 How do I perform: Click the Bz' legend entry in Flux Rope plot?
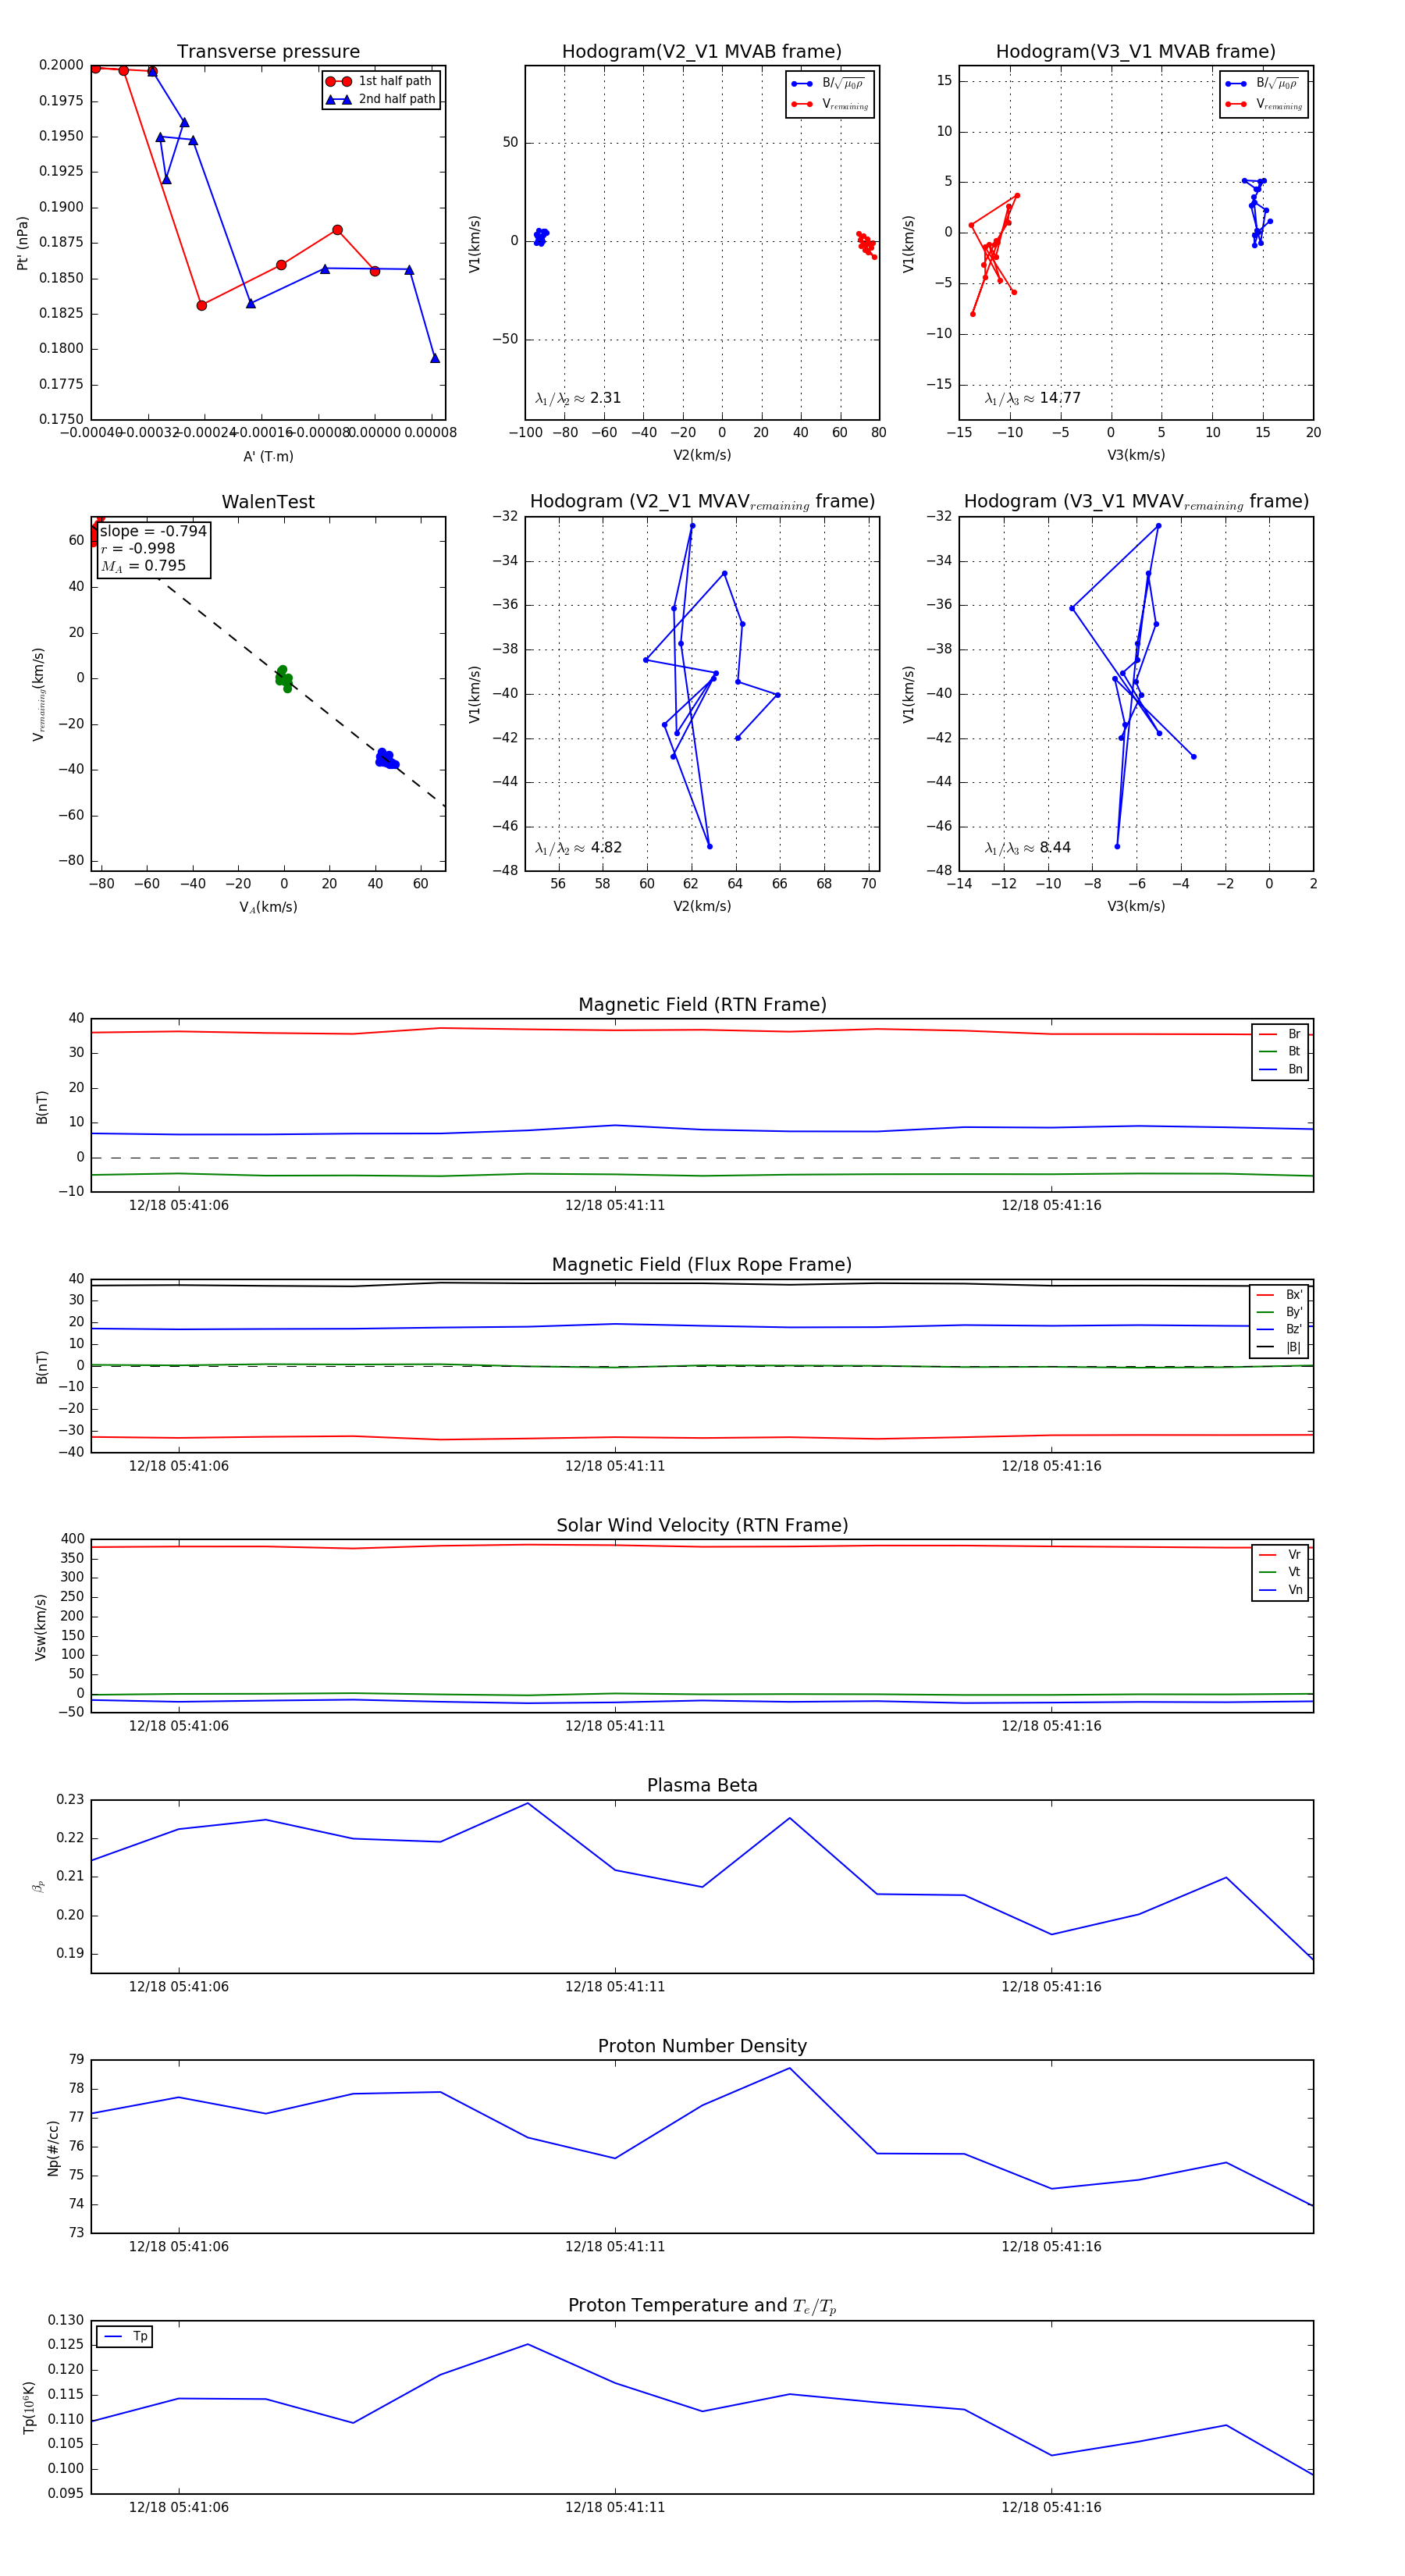(1279, 1329)
